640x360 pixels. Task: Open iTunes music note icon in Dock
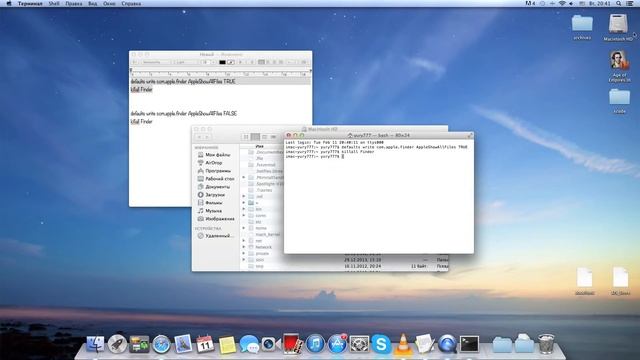tap(315, 344)
